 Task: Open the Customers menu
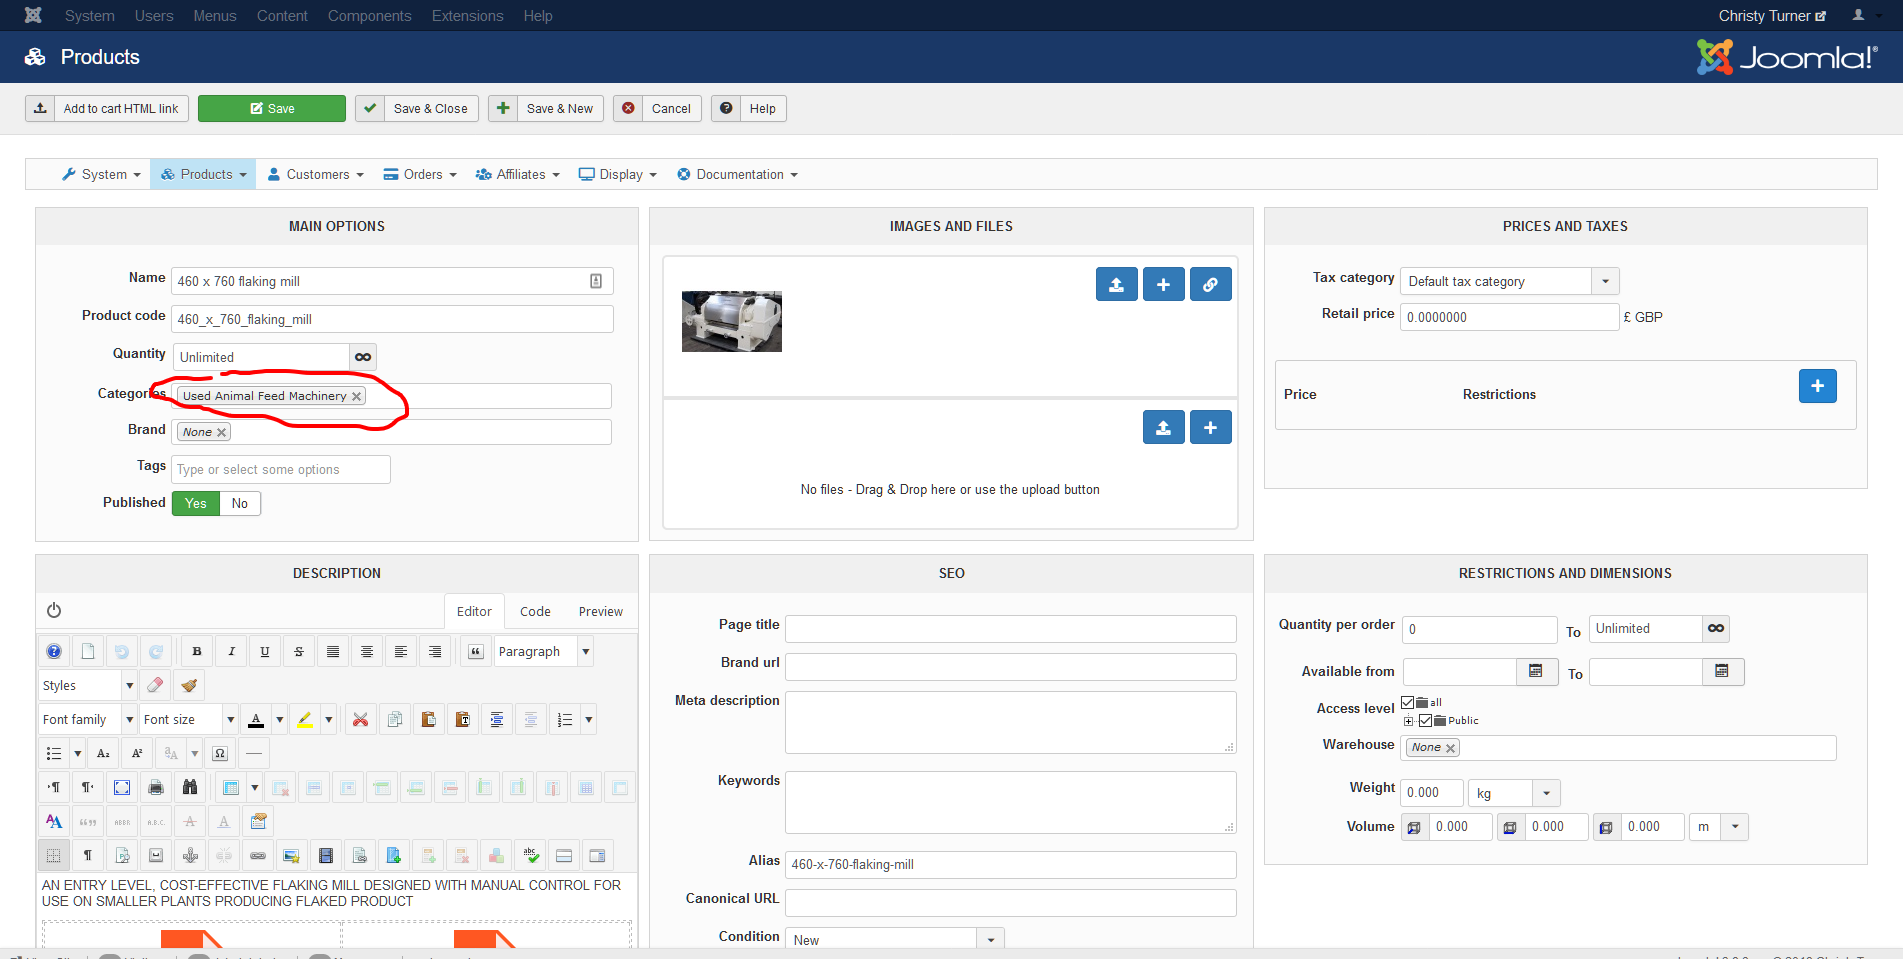316,174
